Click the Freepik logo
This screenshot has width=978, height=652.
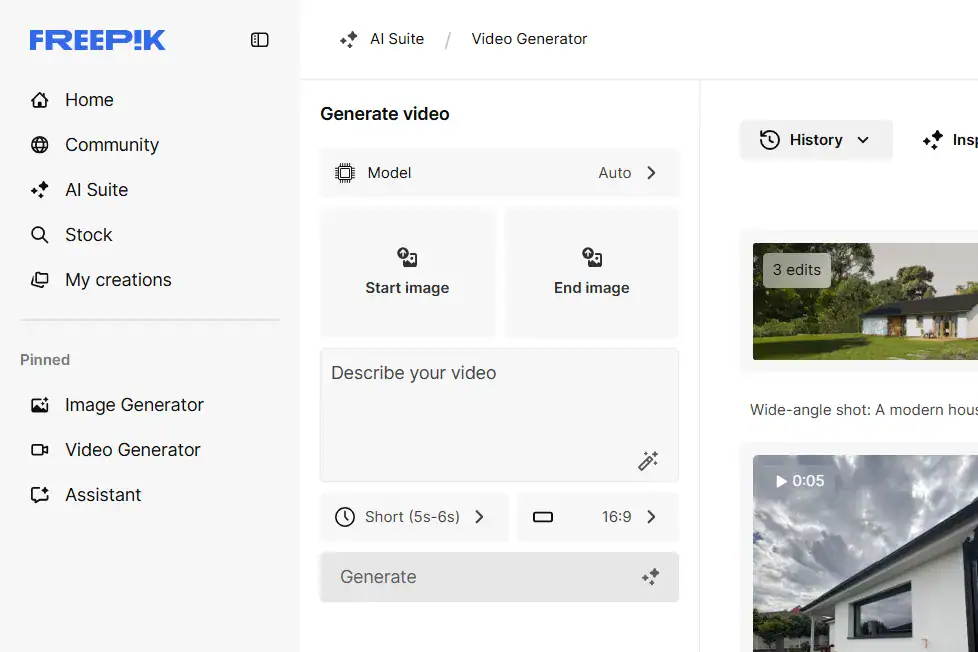click(x=97, y=40)
